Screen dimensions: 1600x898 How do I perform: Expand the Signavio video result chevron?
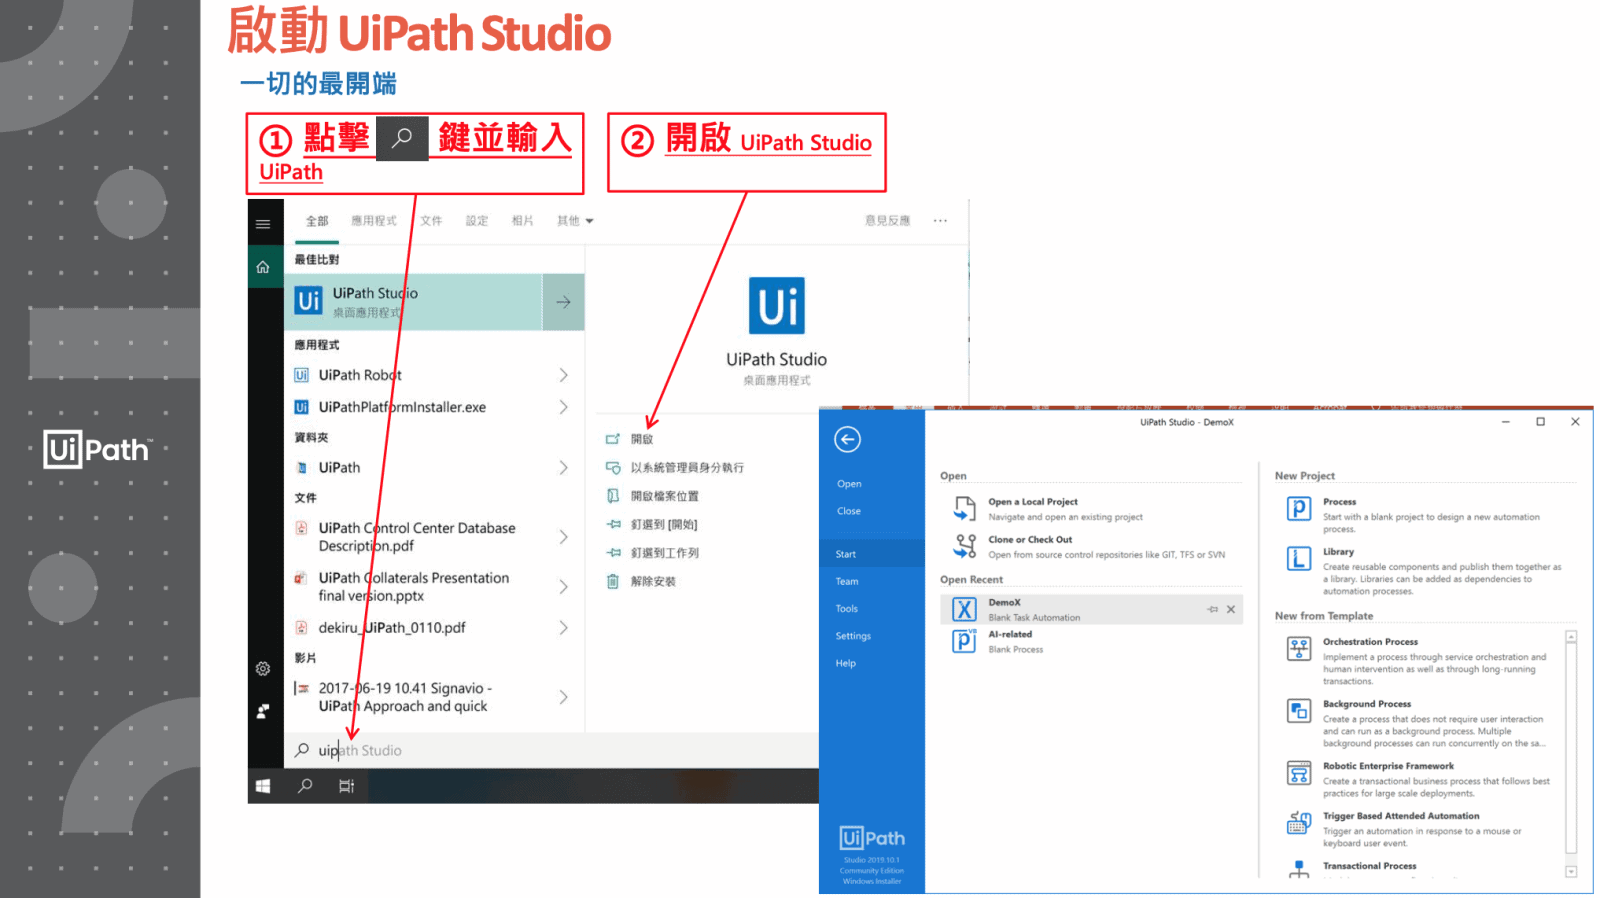pyautogui.click(x=563, y=697)
